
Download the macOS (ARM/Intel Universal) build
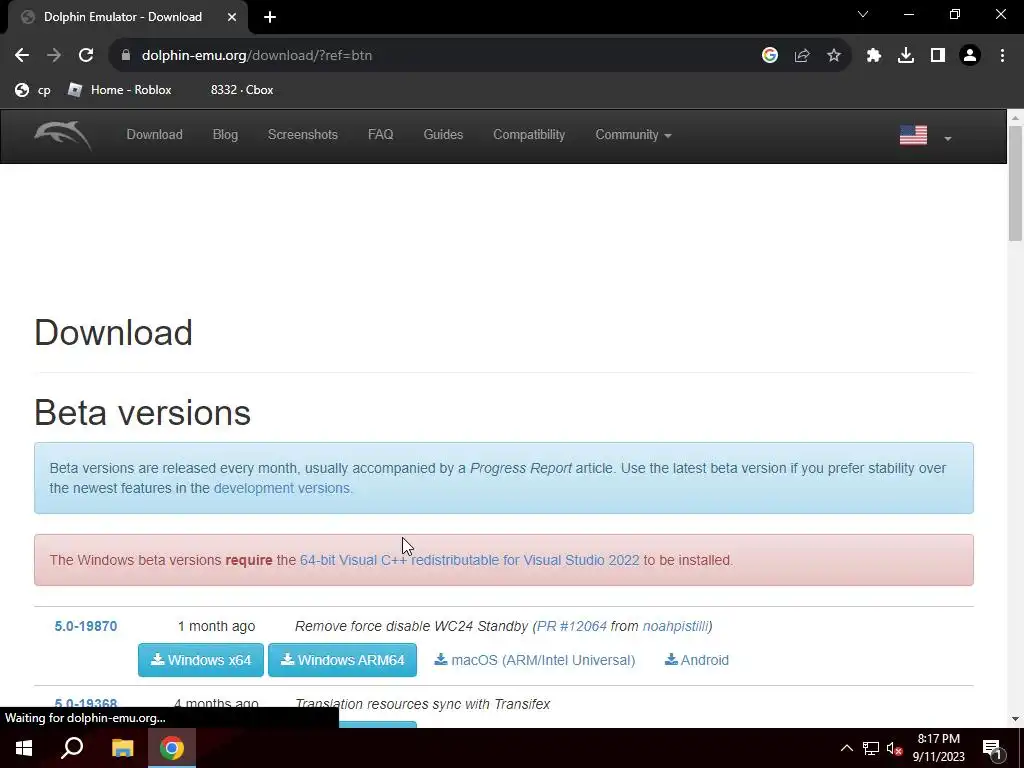click(535, 660)
